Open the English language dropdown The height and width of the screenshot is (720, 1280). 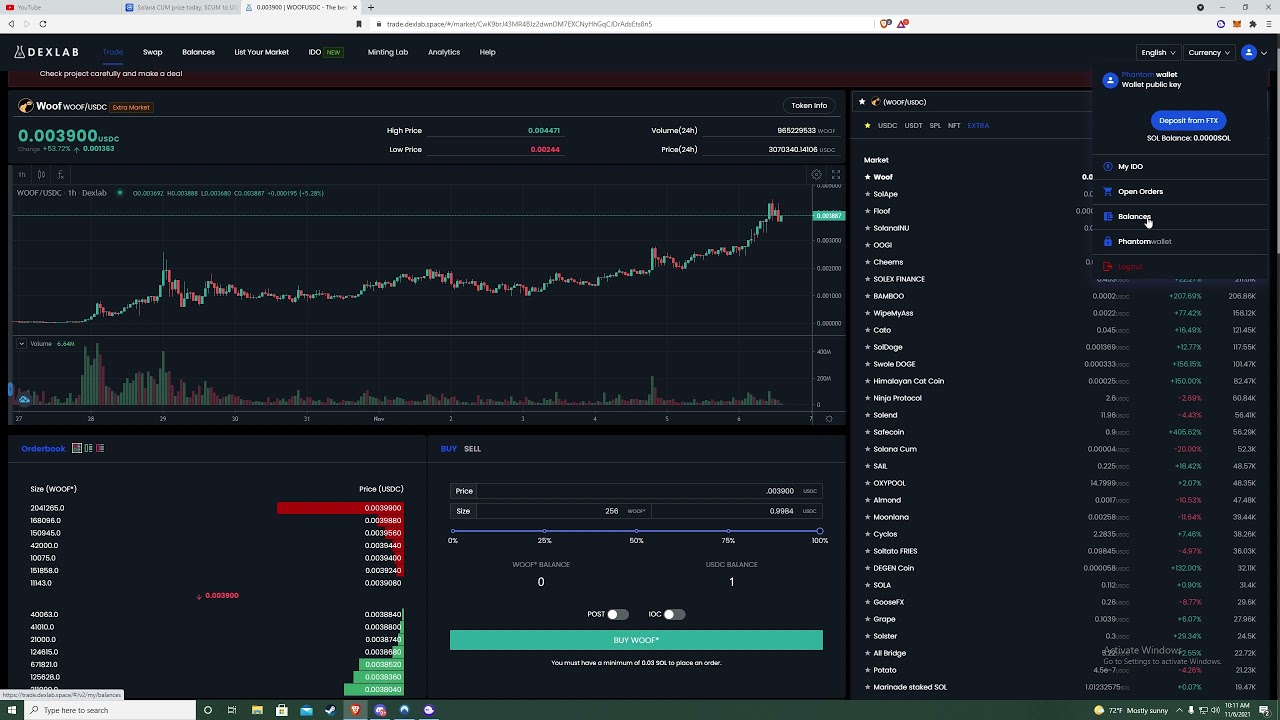pos(1158,52)
